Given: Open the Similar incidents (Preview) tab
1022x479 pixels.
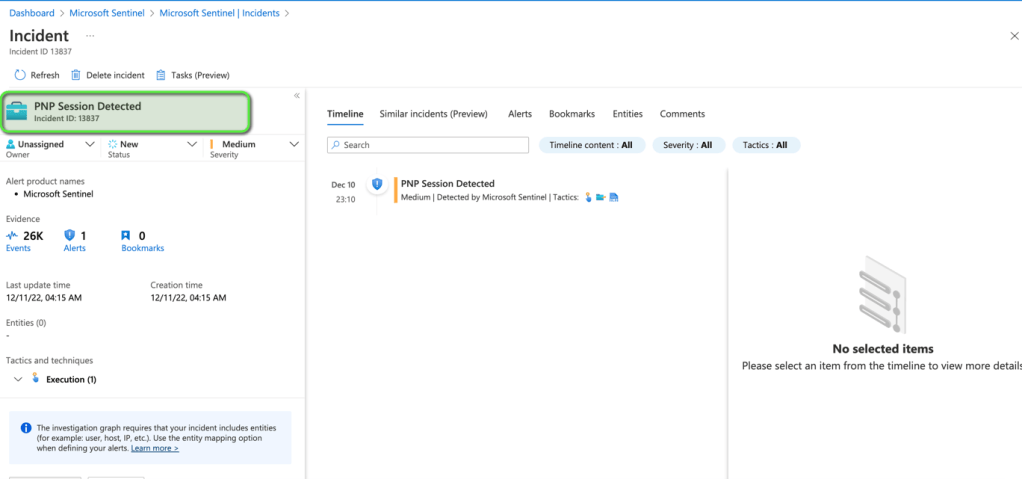Looking at the screenshot, I should point(433,114).
